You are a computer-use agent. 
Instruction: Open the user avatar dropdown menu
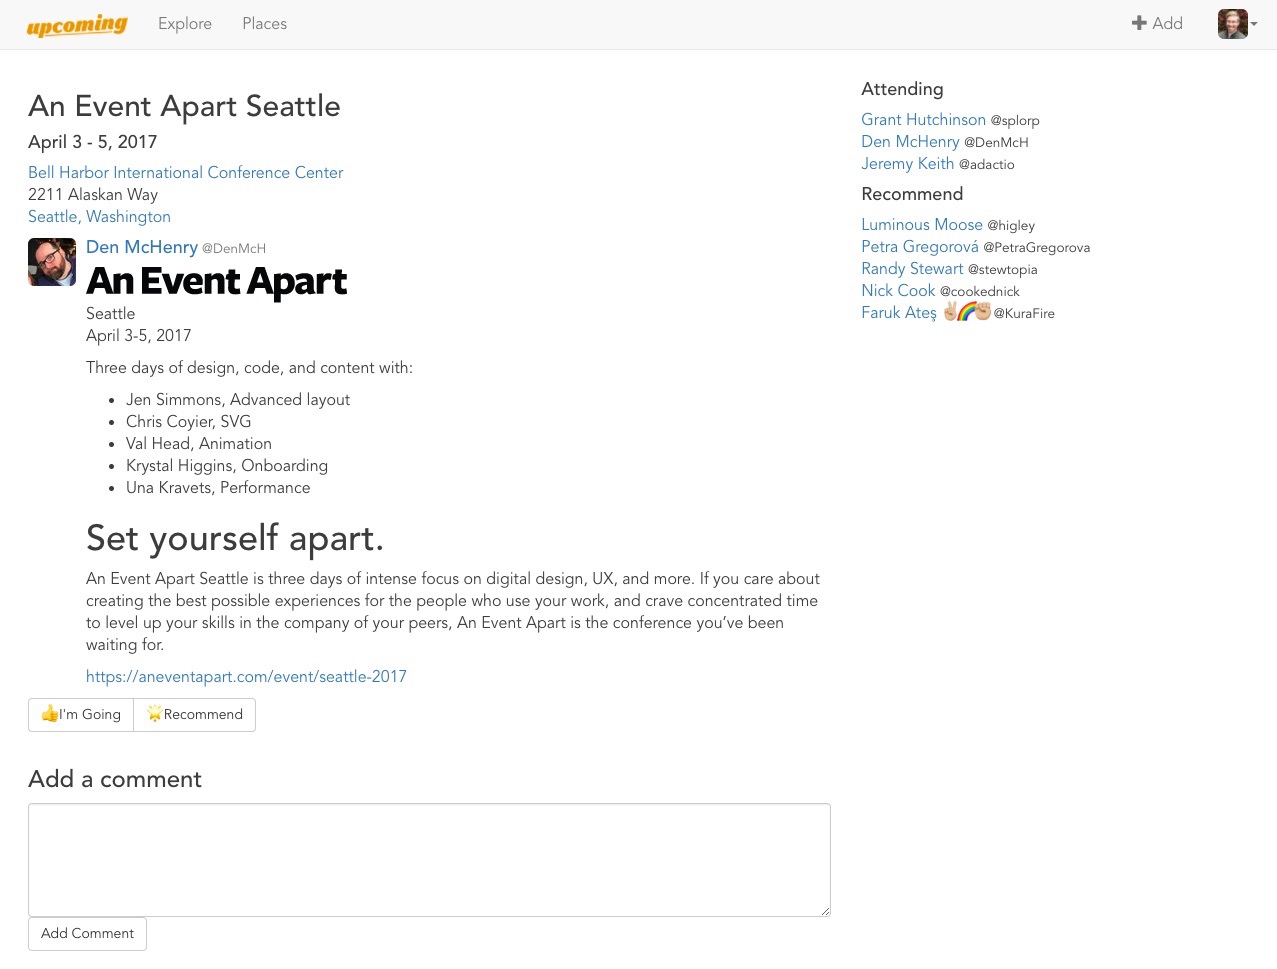pos(1237,24)
